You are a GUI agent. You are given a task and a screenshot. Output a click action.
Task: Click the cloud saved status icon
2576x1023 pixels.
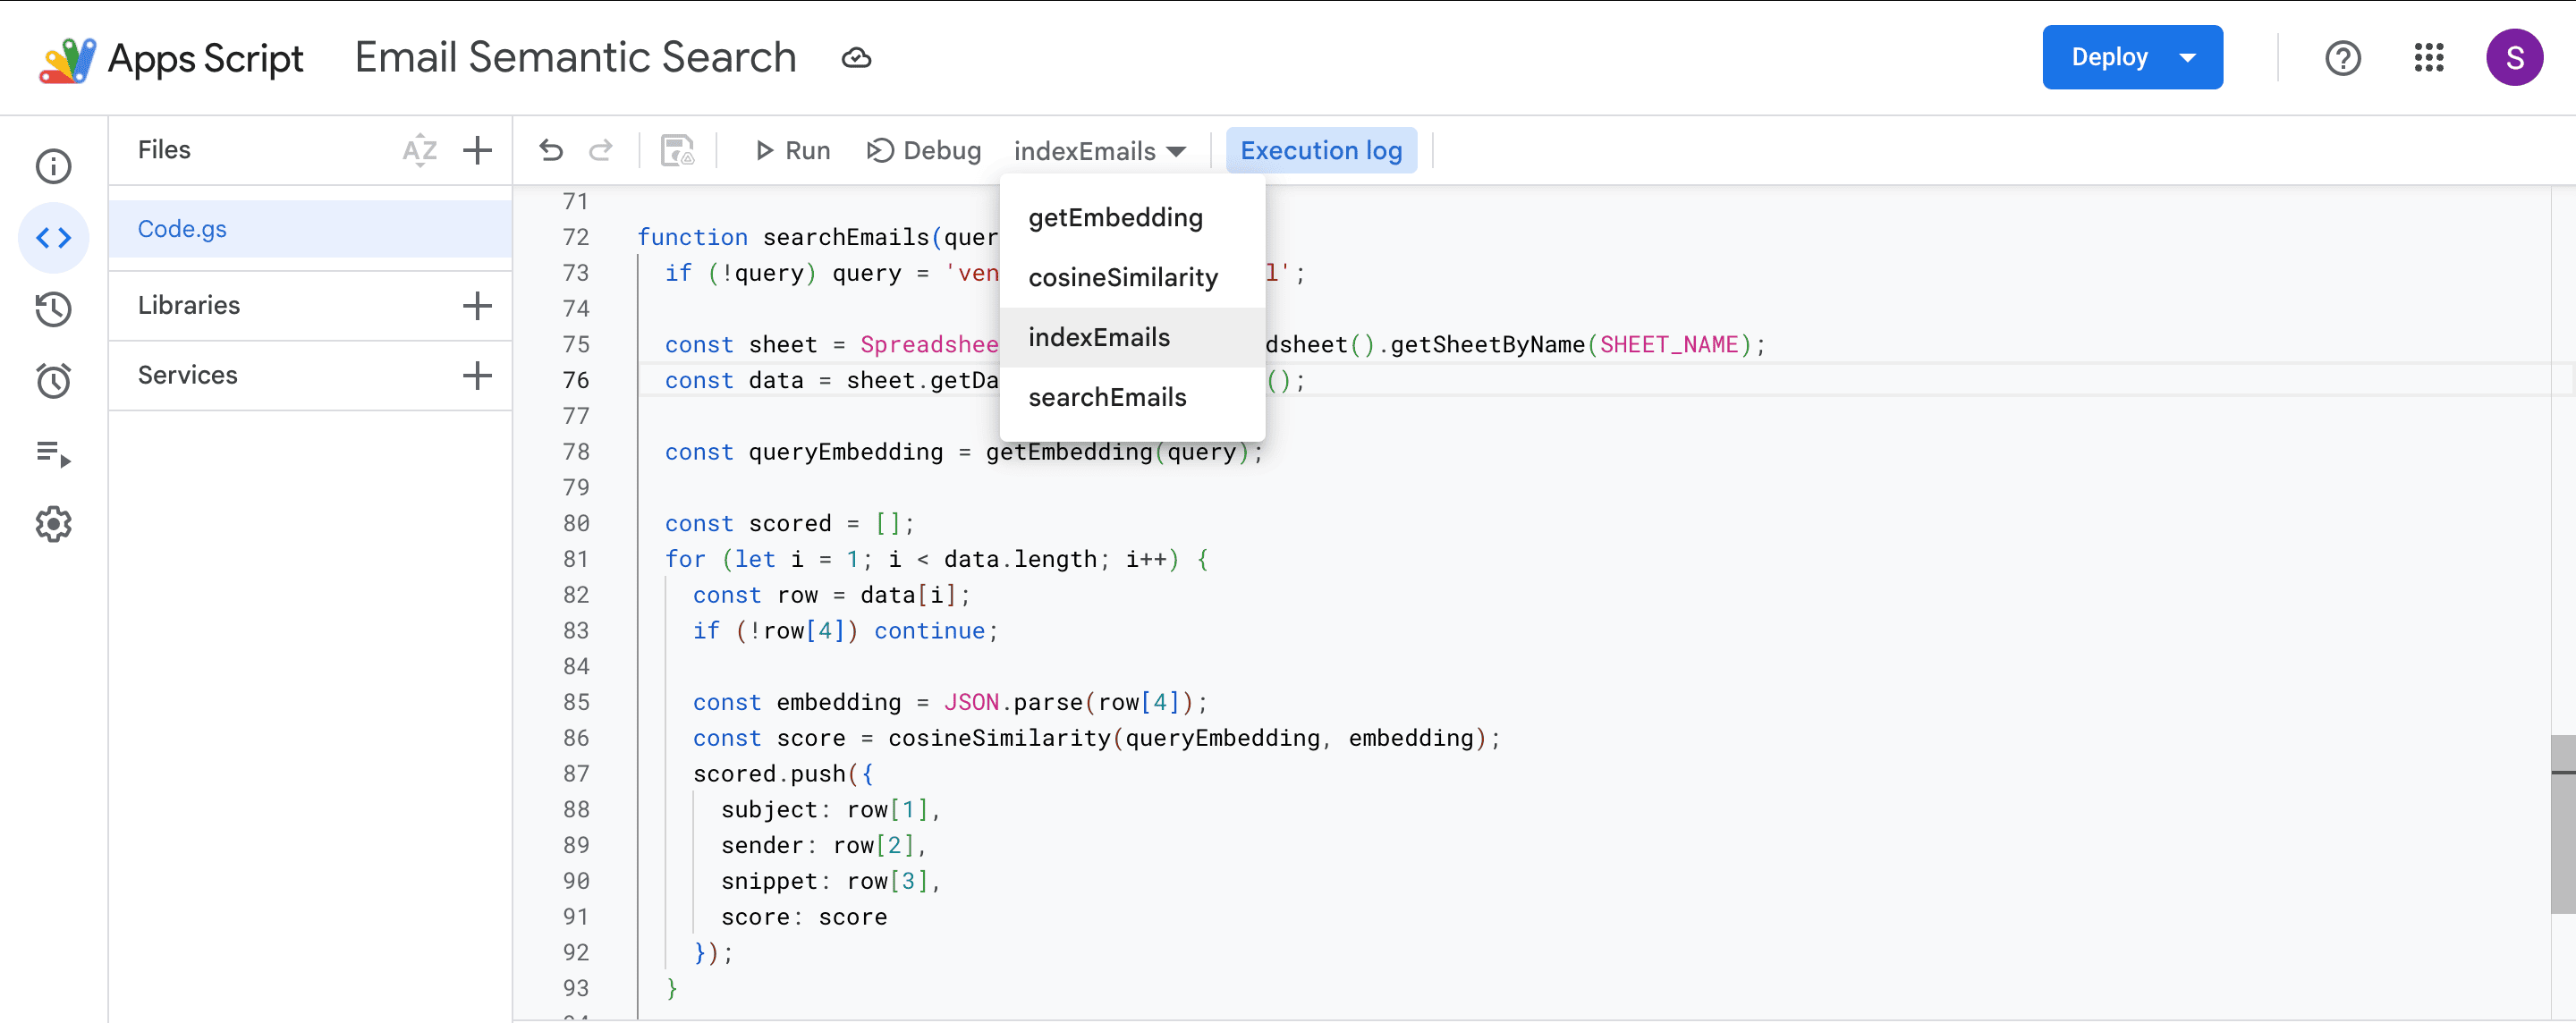856,58
